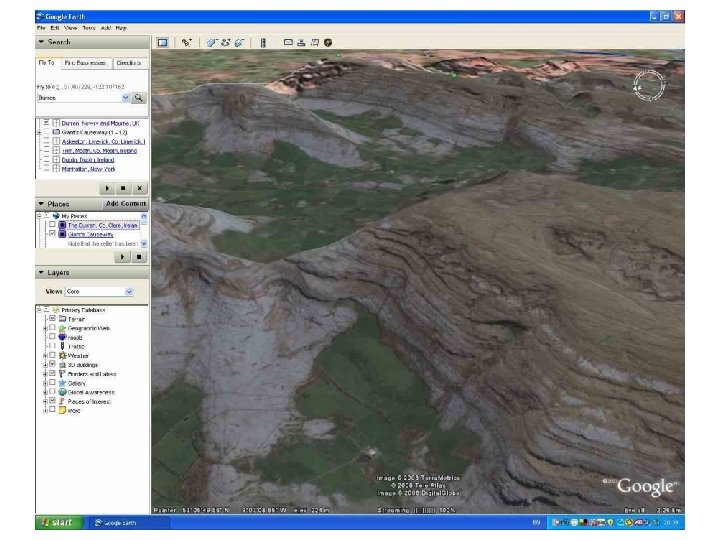This screenshot has width=720, height=540.
Task: Toggle the sidebar with the toolbar icon
Action: (x=163, y=43)
